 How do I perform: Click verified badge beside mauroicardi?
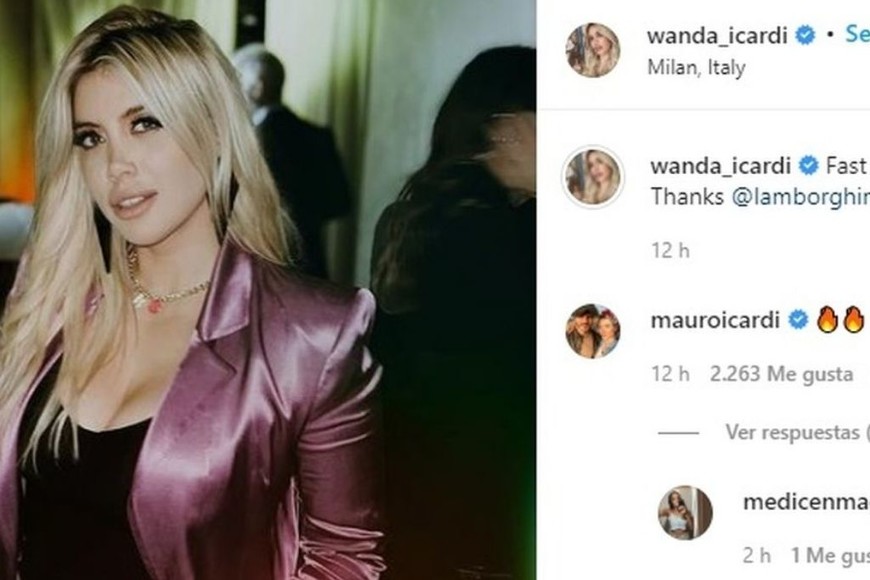(x=798, y=320)
